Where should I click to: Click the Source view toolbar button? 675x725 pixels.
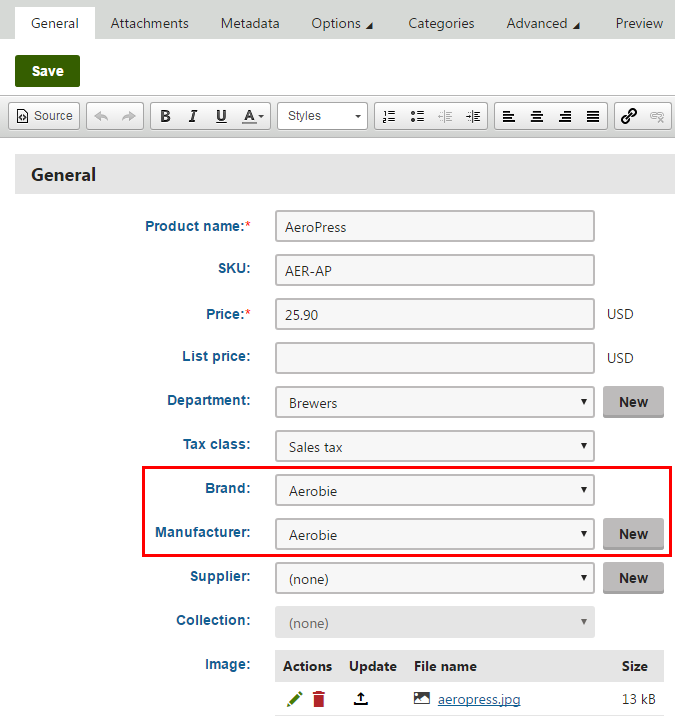click(44, 116)
